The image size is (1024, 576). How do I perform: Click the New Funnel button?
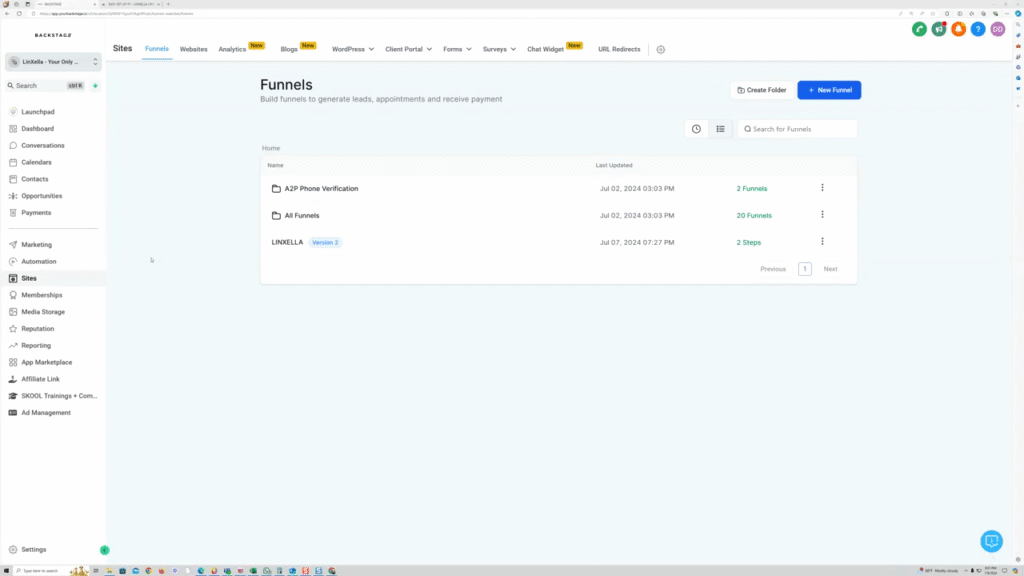[829, 89]
